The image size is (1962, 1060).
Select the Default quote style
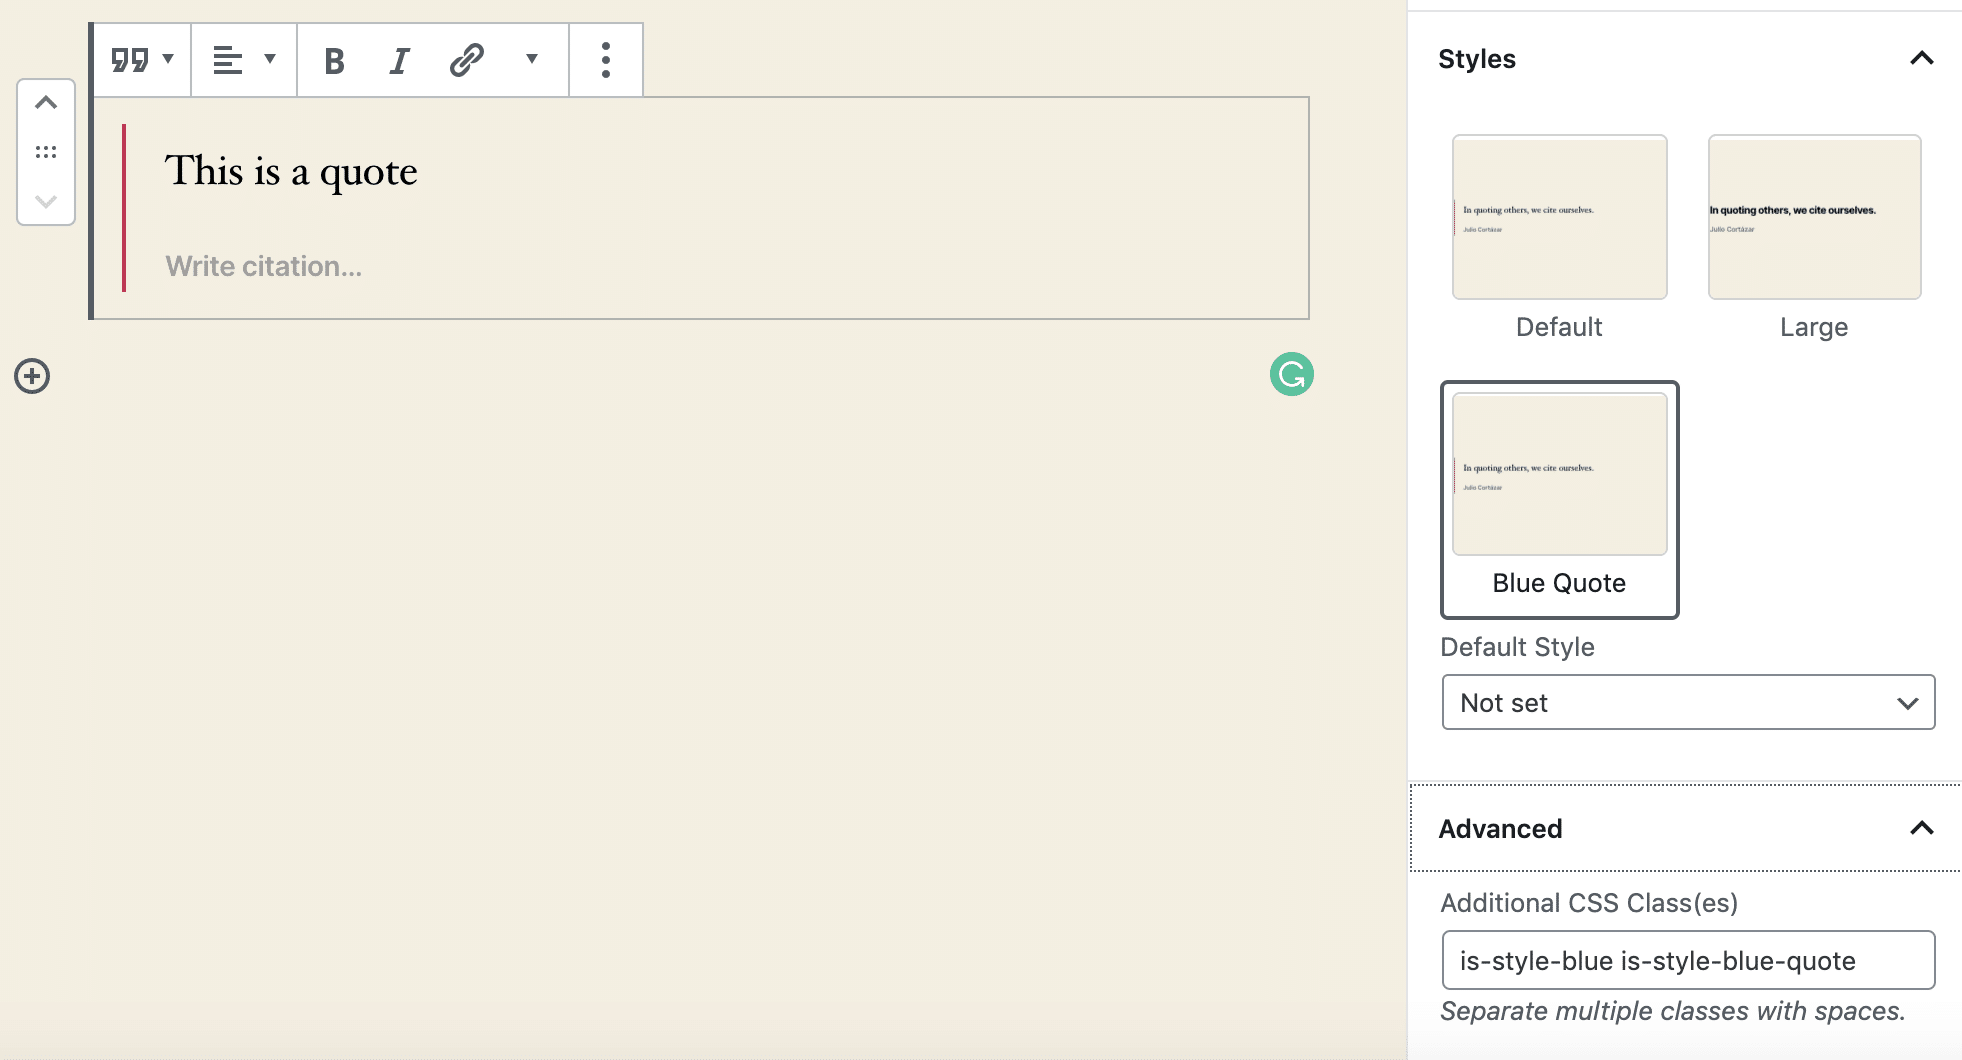click(x=1558, y=217)
